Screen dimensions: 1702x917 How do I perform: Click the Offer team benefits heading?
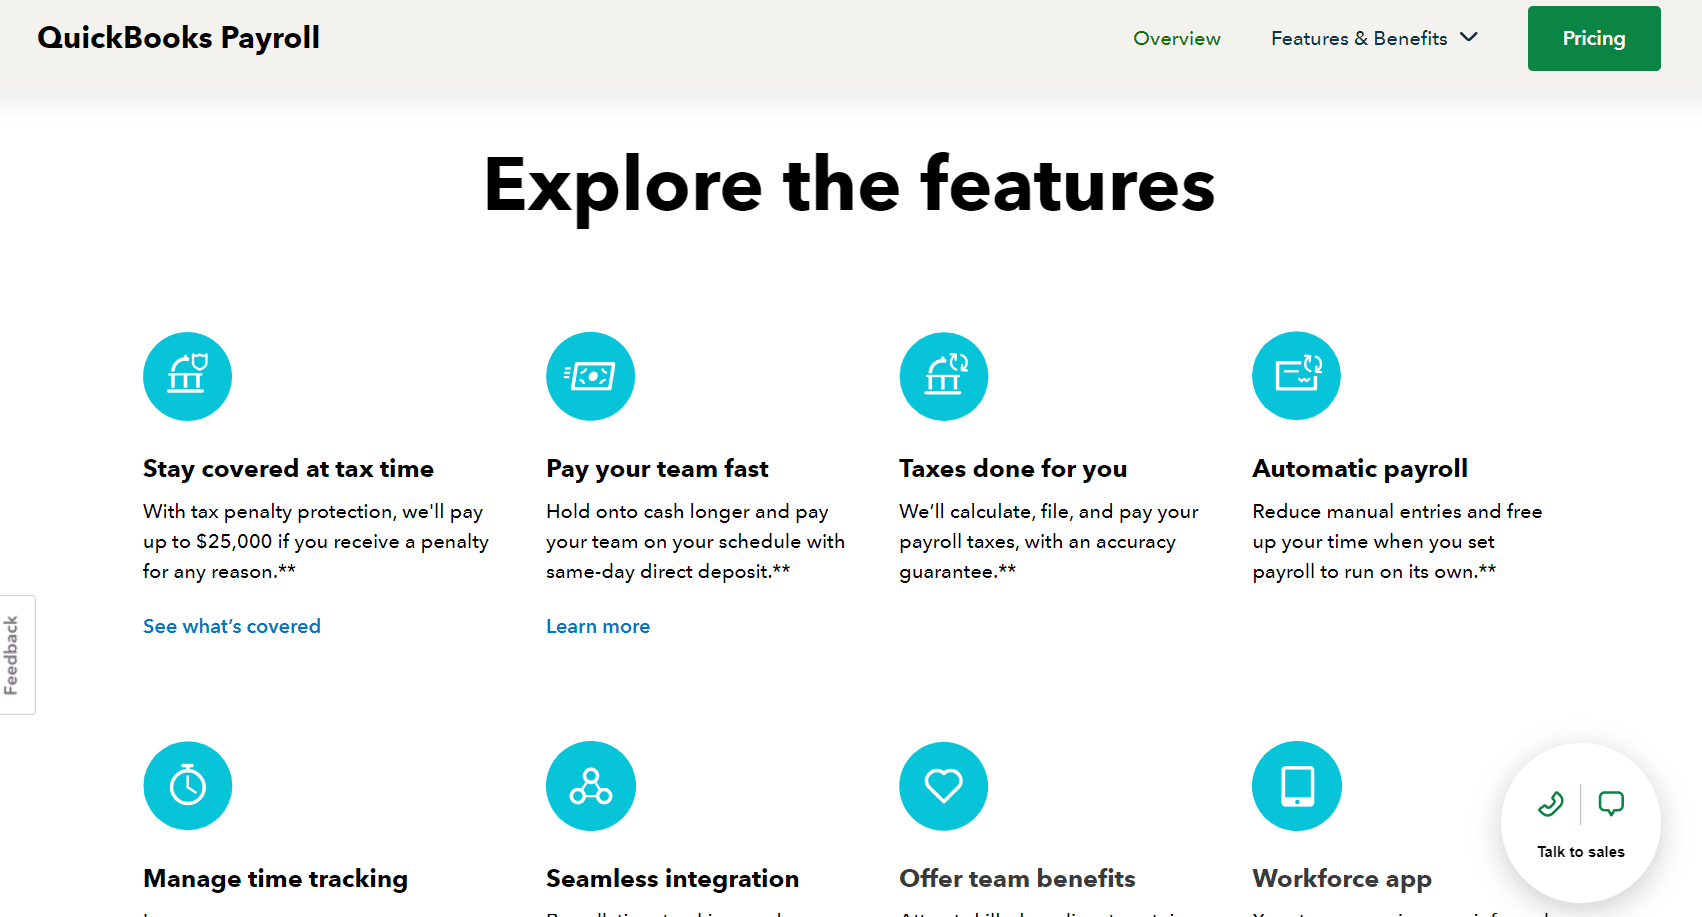tap(1017, 879)
